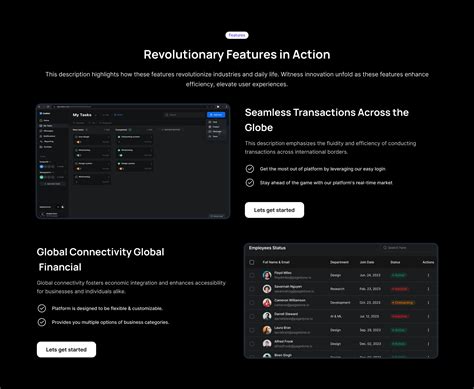Click the Features pill badge

[237, 35]
